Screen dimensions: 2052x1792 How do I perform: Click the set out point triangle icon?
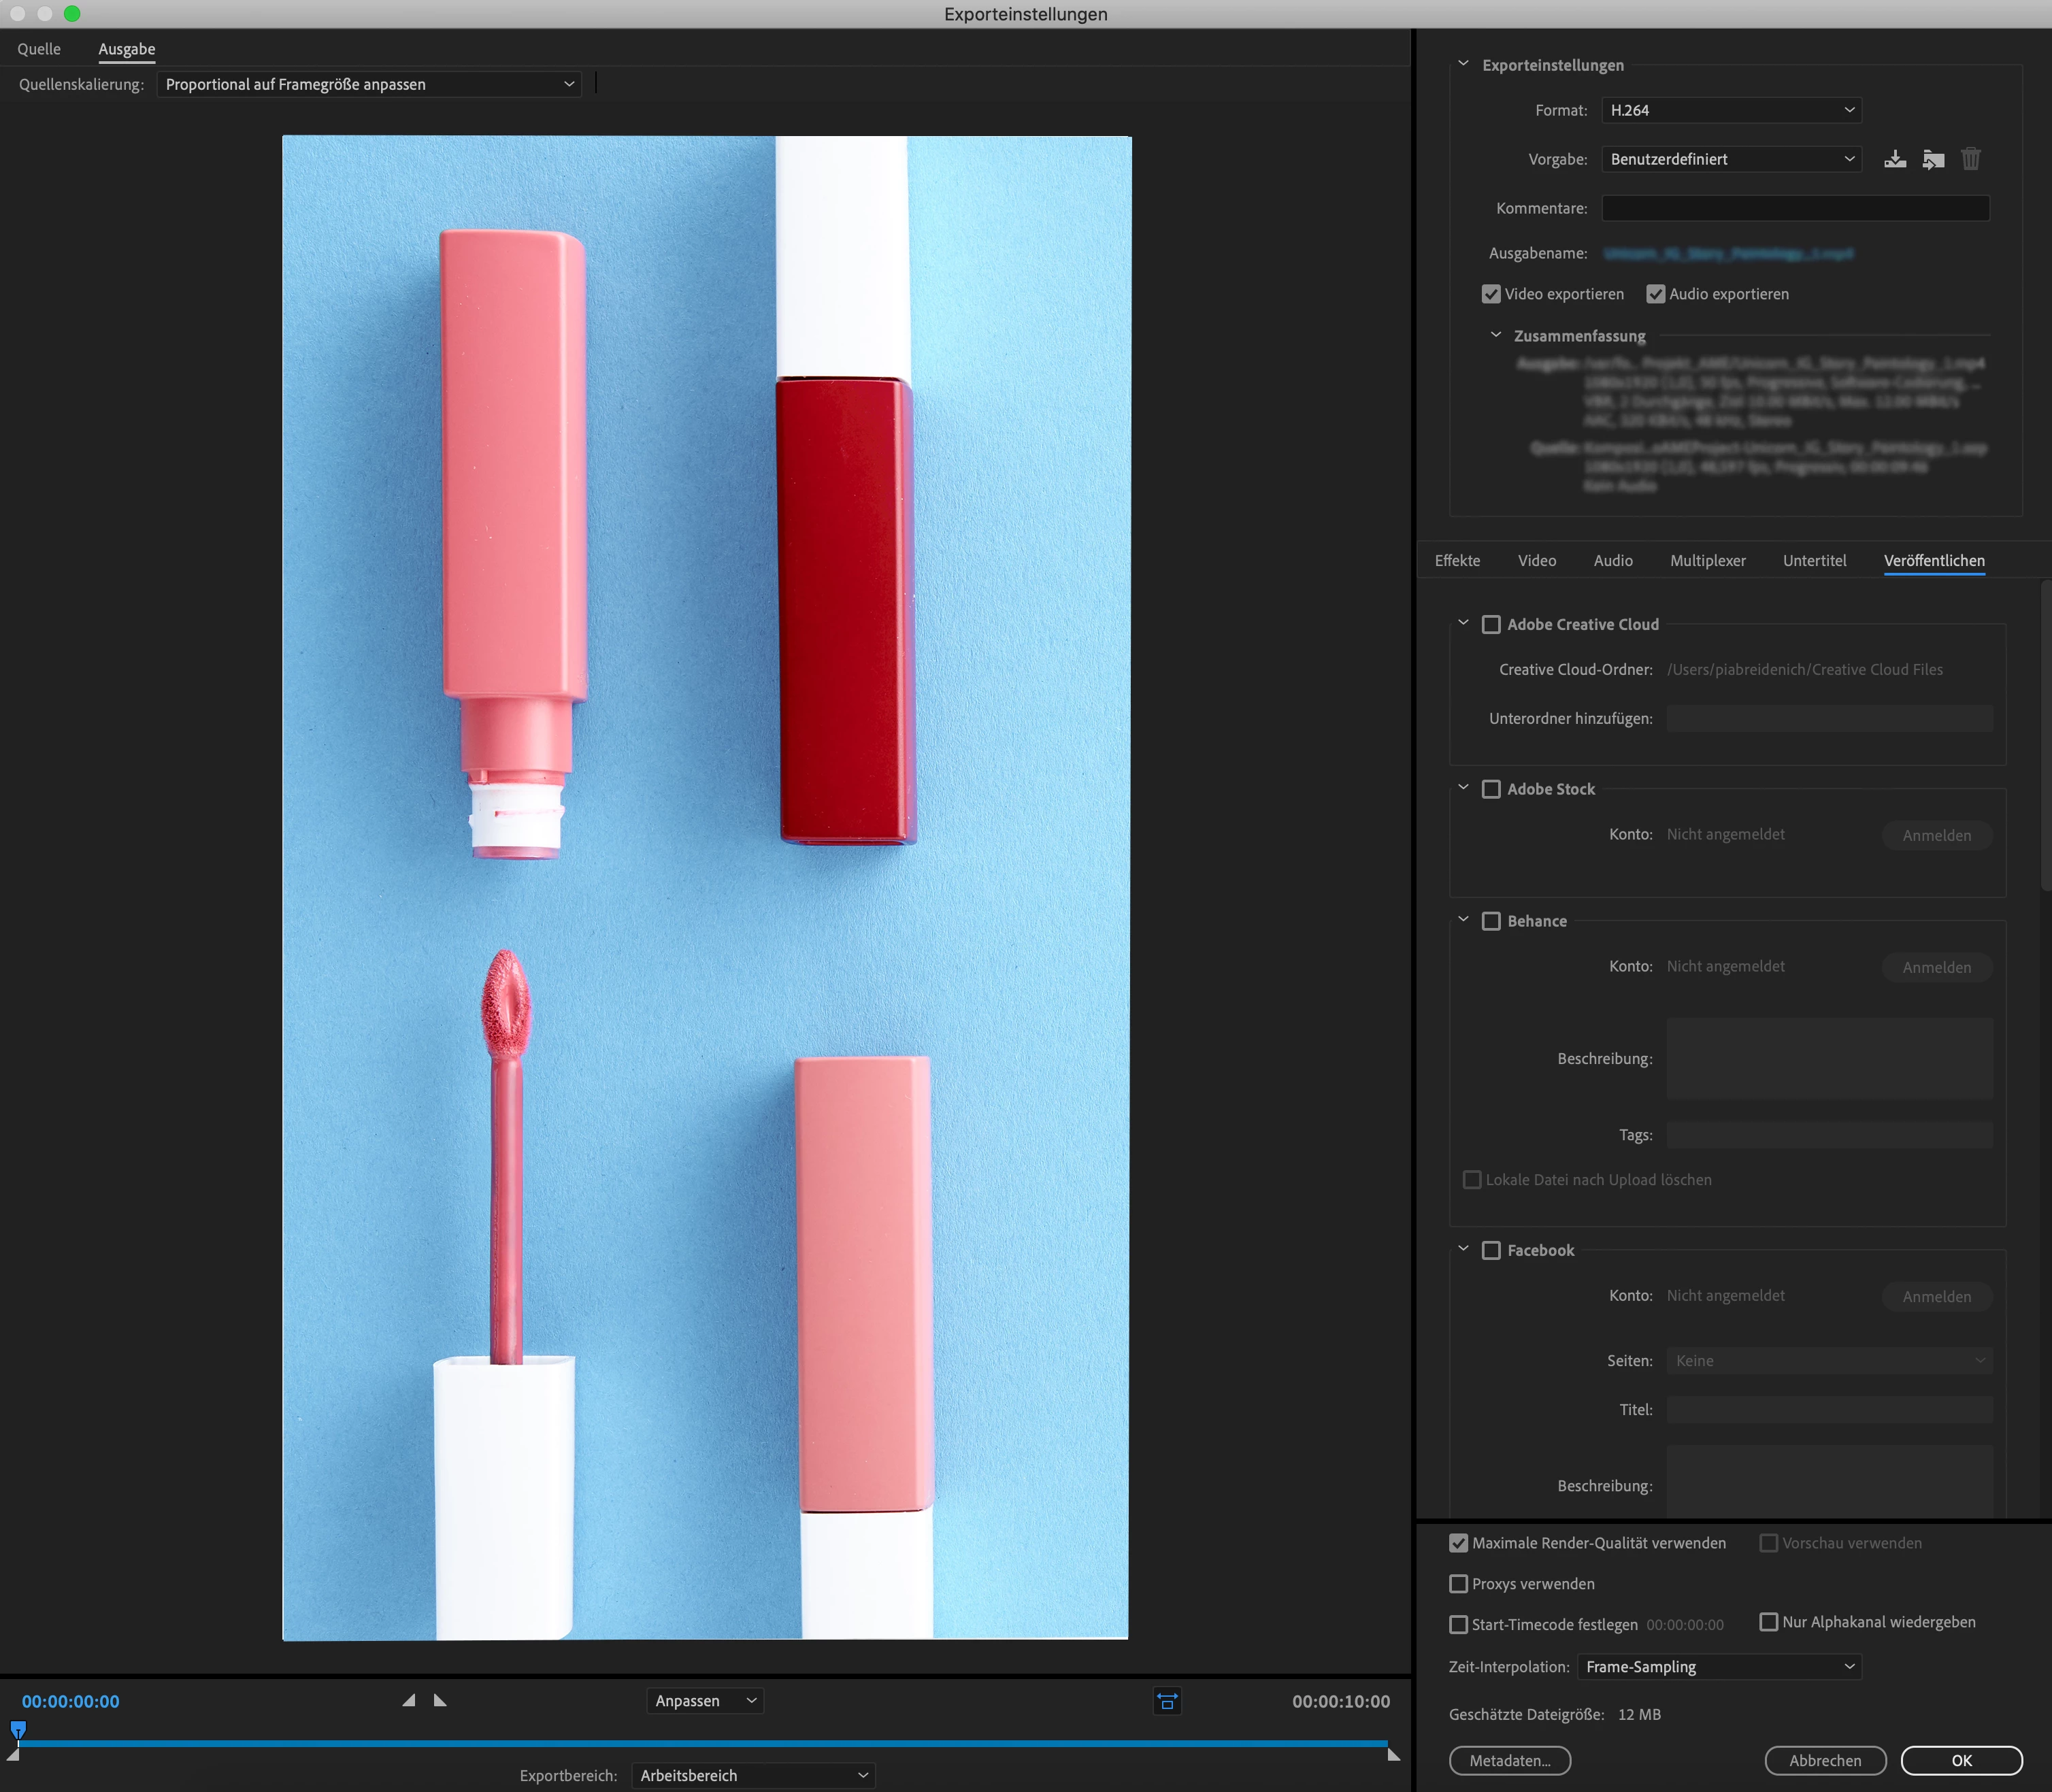pyautogui.click(x=440, y=1700)
